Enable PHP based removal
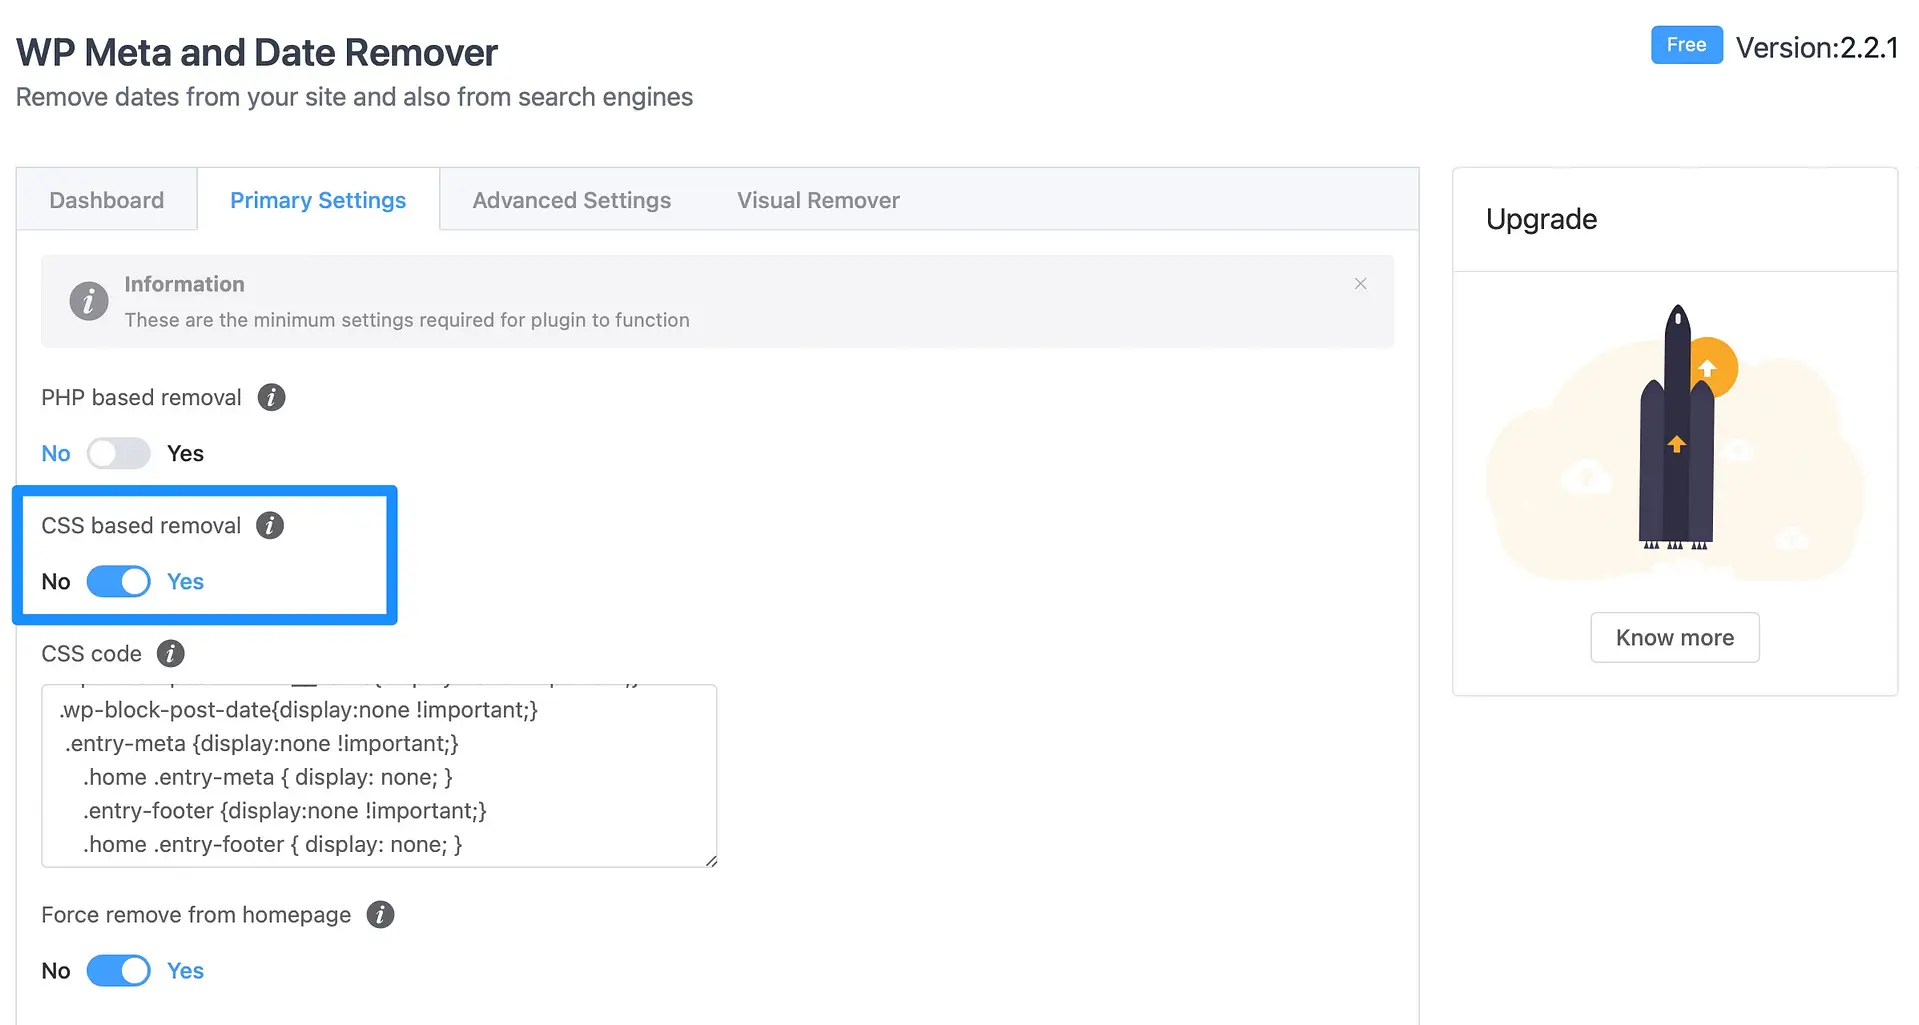The width and height of the screenshot is (1919, 1025). (119, 453)
